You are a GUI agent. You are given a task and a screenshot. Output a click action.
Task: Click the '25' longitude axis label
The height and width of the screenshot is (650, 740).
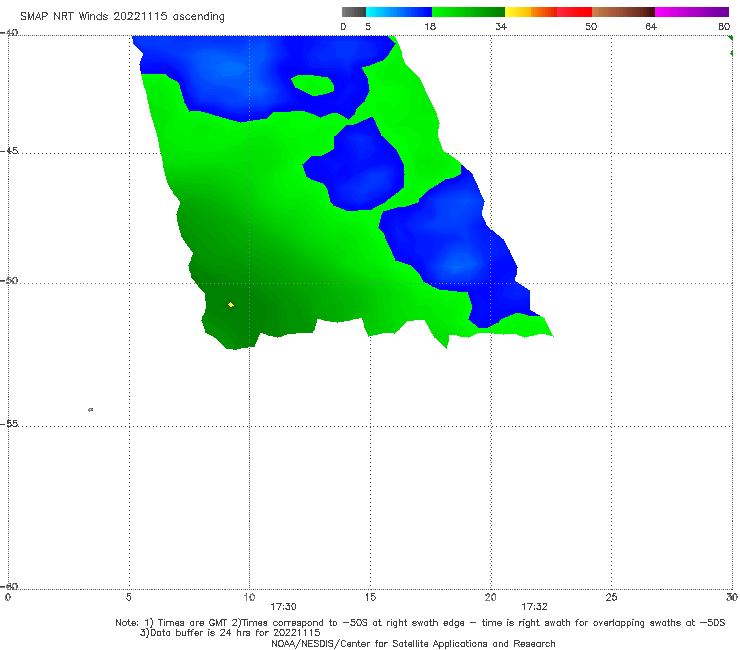coord(611,598)
